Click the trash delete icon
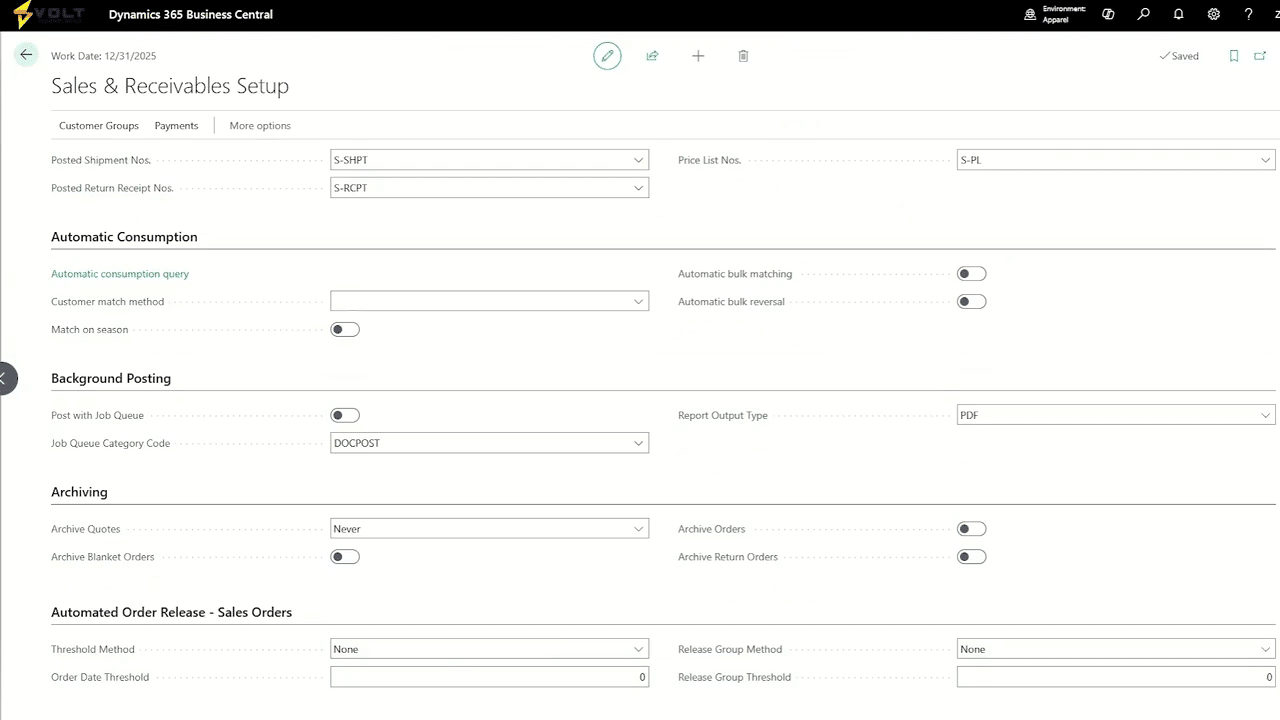Image resolution: width=1280 pixels, height=720 pixels. (743, 56)
